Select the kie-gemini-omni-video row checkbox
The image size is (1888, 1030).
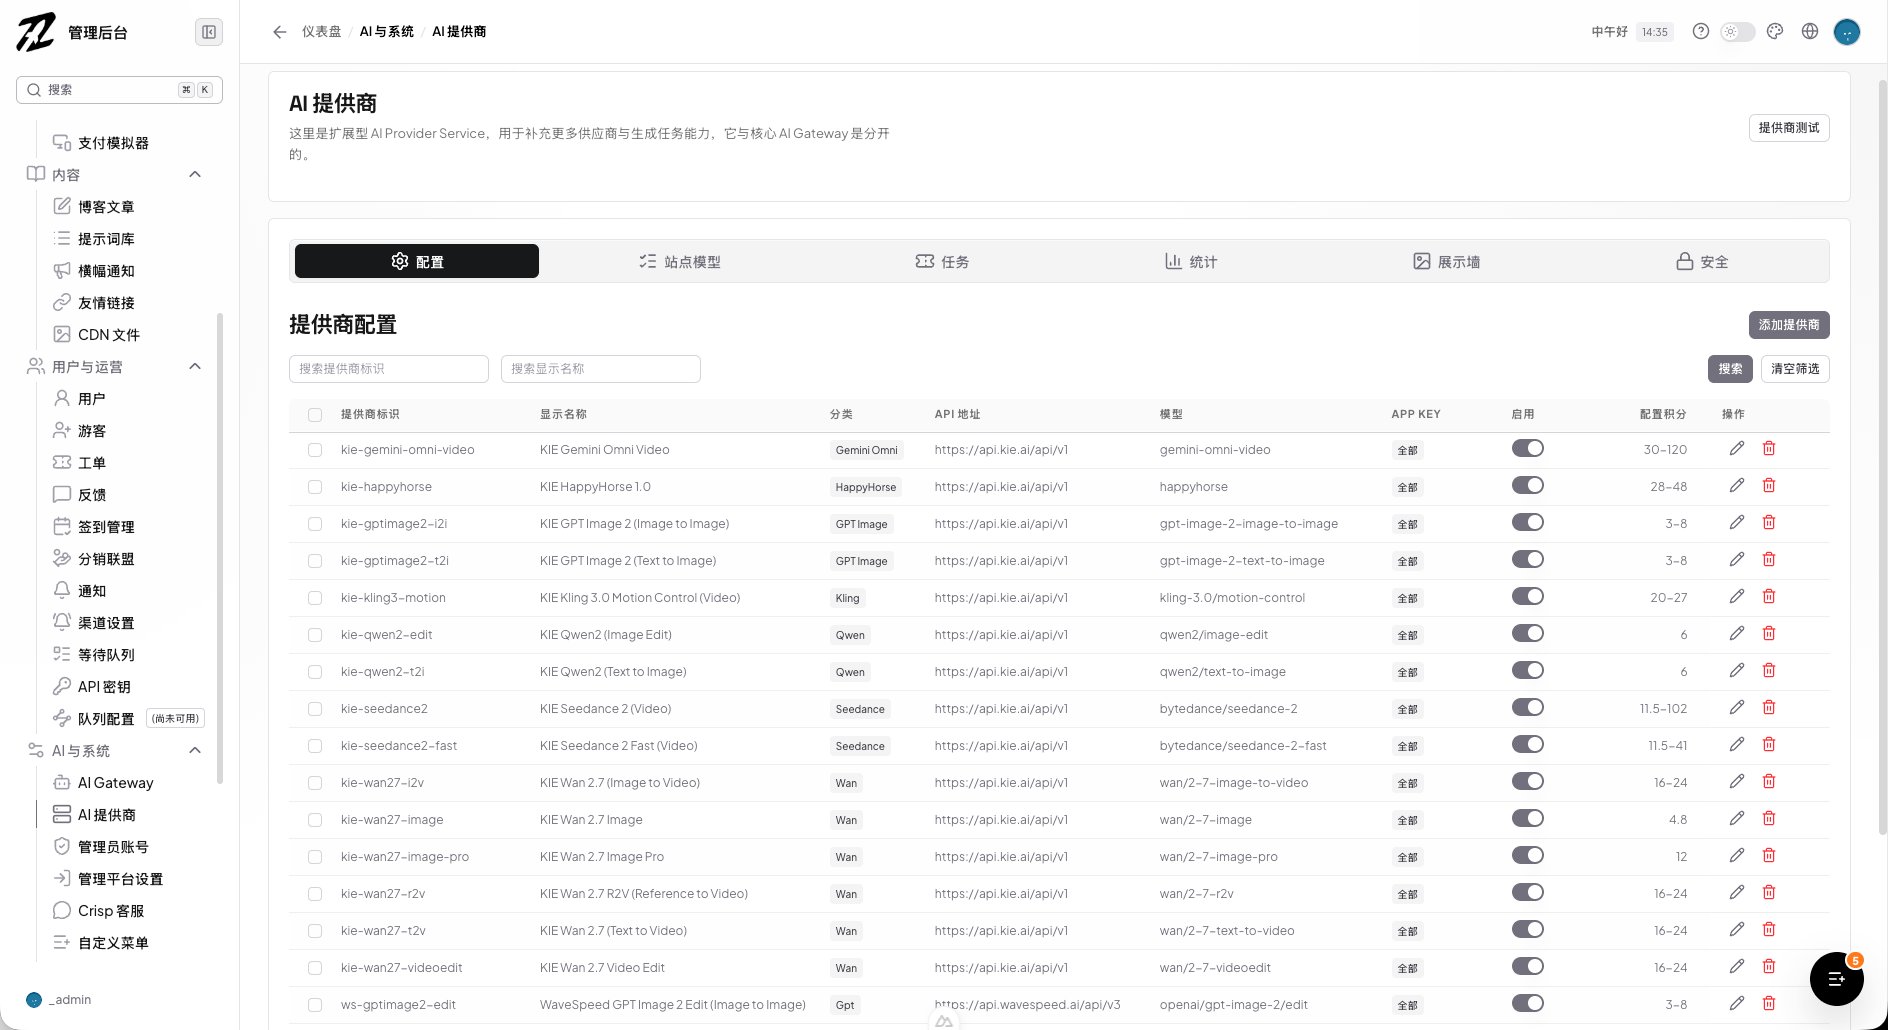[x=315, y=450]
